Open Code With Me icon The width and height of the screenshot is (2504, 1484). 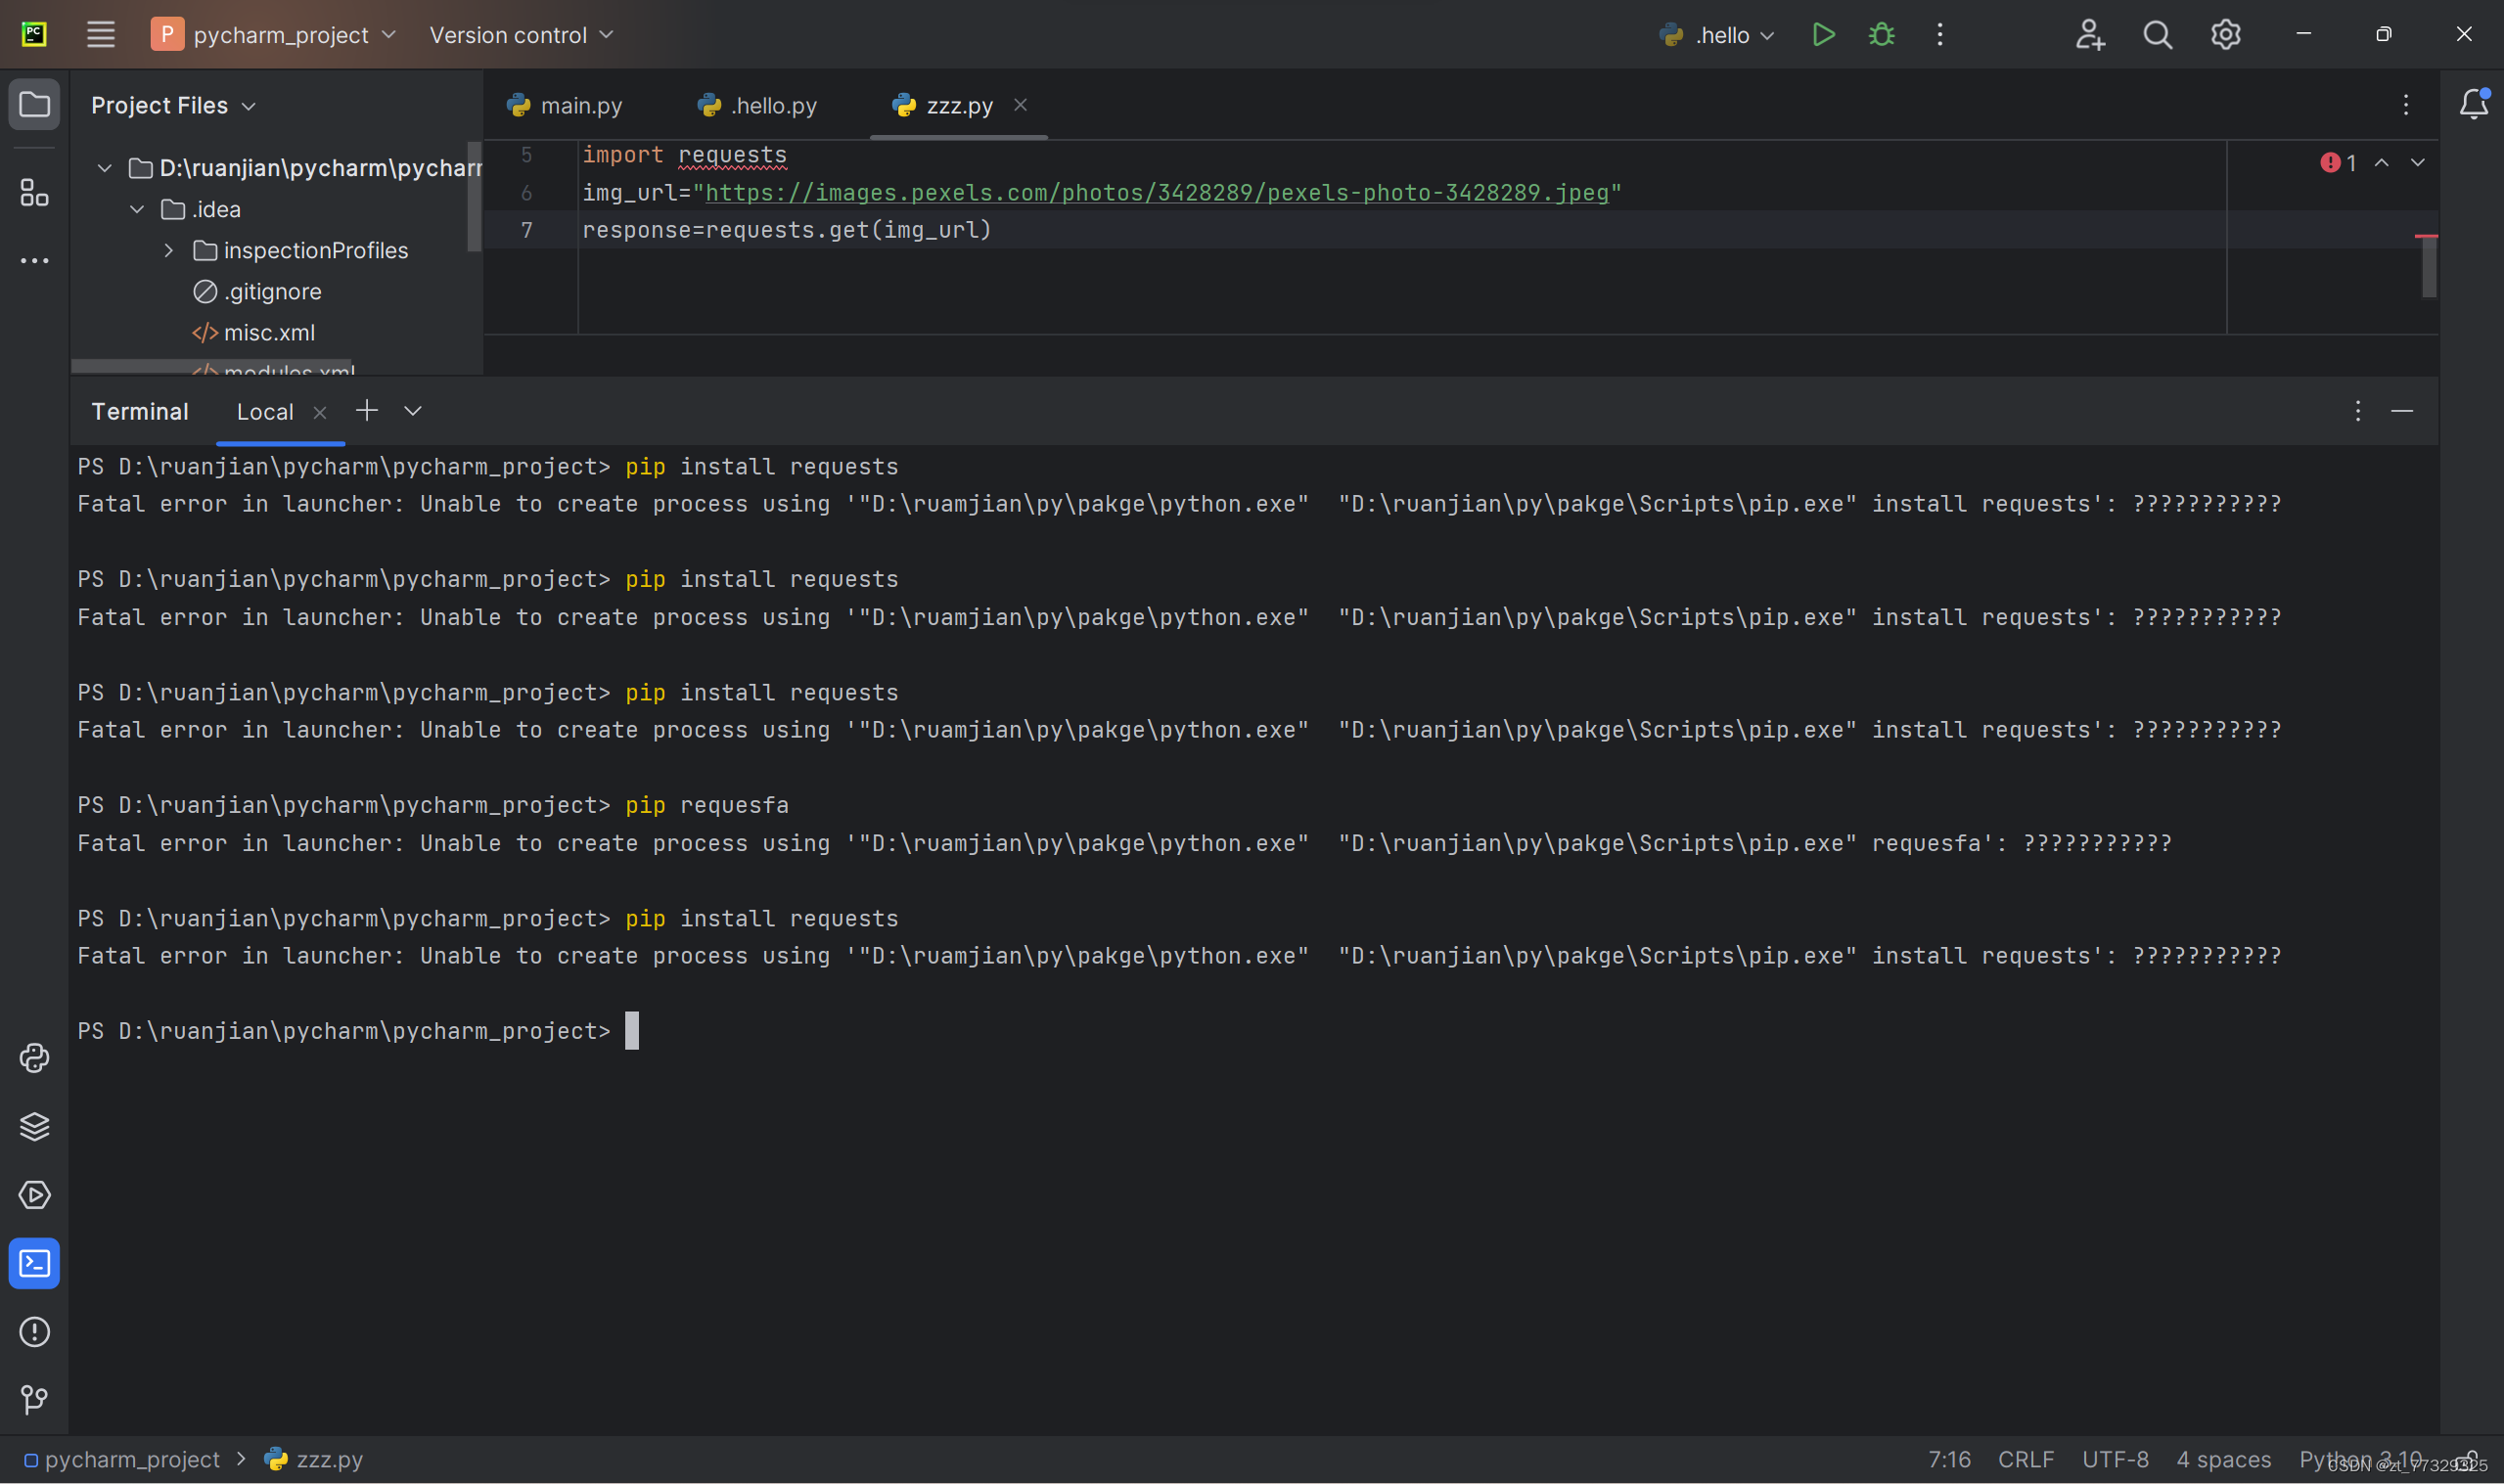tap(2089, 35)
